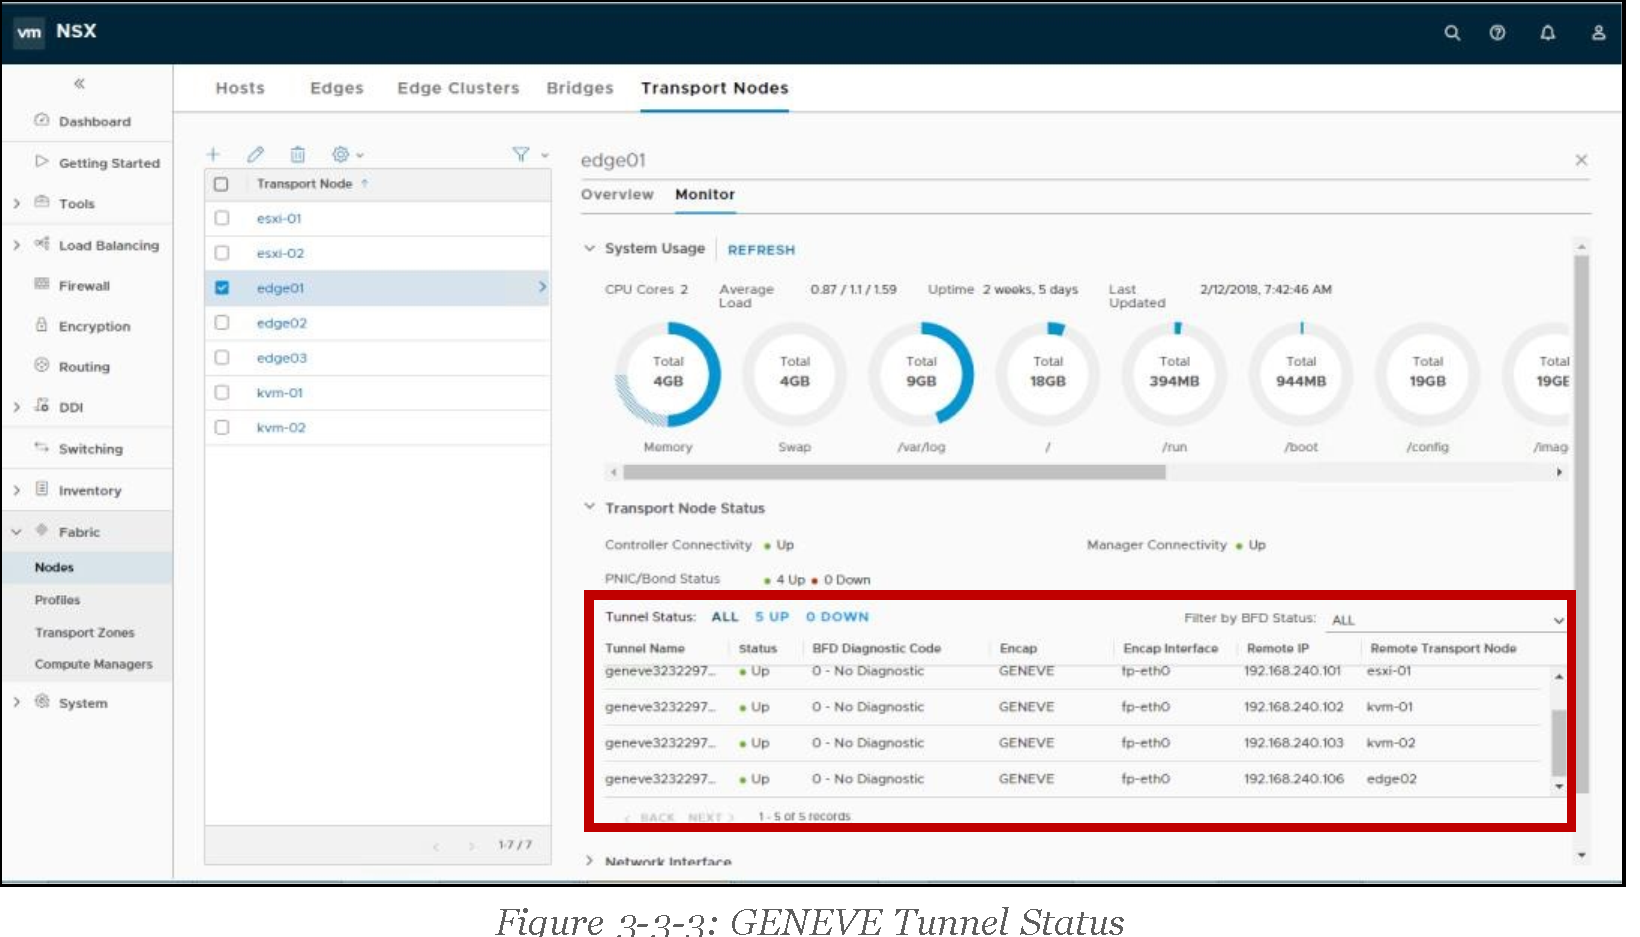1640x937 pixels.
Task: Toggle the select-all Transport Node checkbox
Action: pos(222,184)
